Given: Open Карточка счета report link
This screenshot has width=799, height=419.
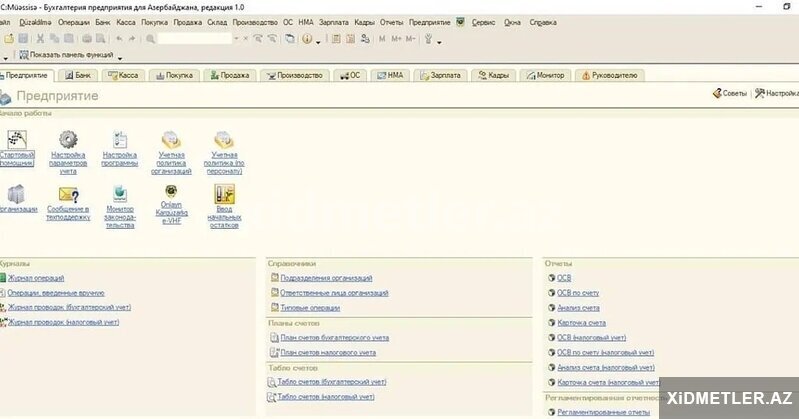Looking at the screenshot, I should [x=581, y=323].
